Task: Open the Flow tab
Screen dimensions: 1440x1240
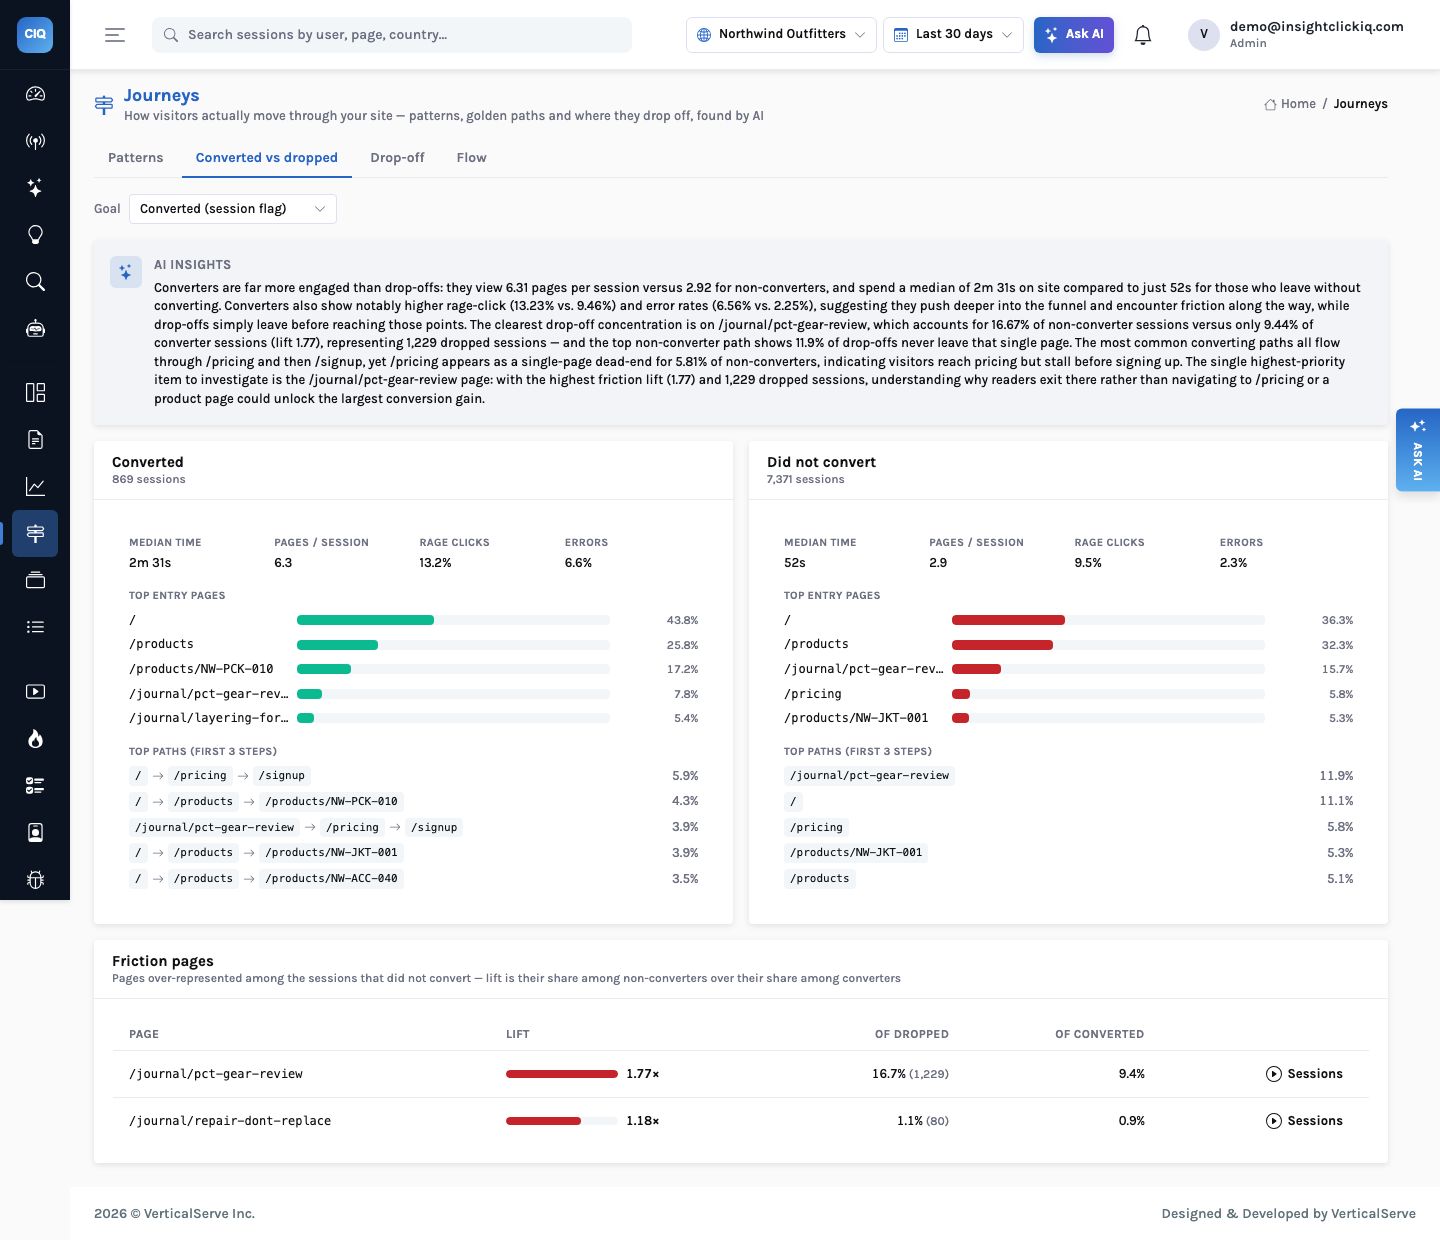Action: tap(471, 158)
